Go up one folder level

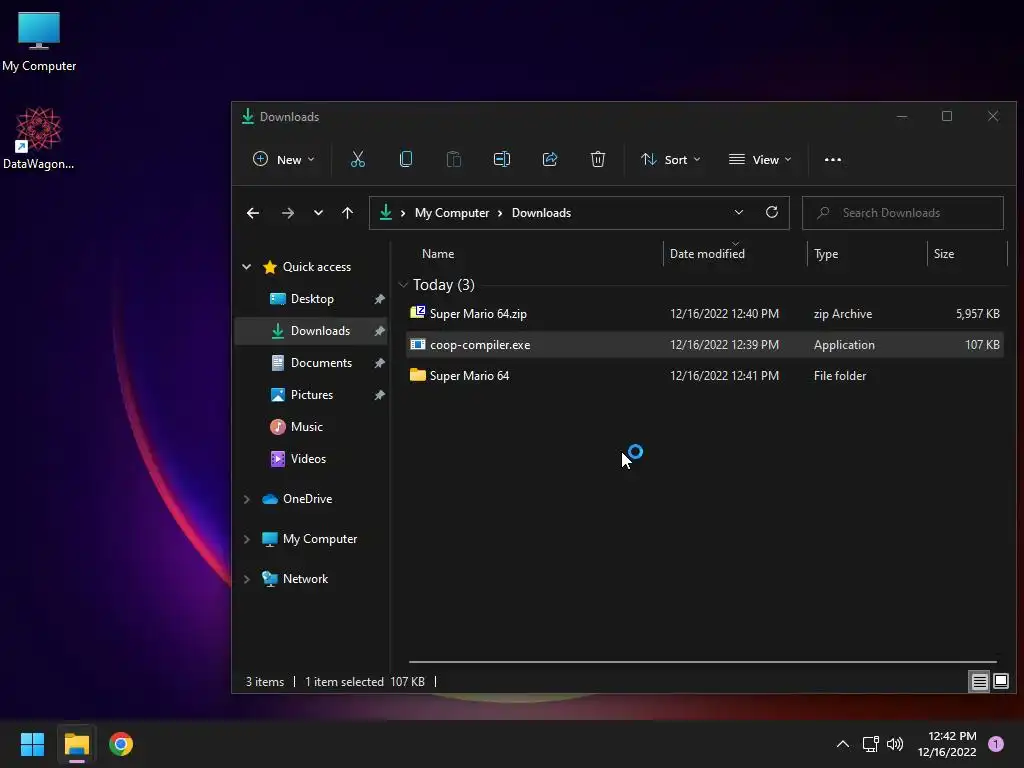[x=347, y=213]
